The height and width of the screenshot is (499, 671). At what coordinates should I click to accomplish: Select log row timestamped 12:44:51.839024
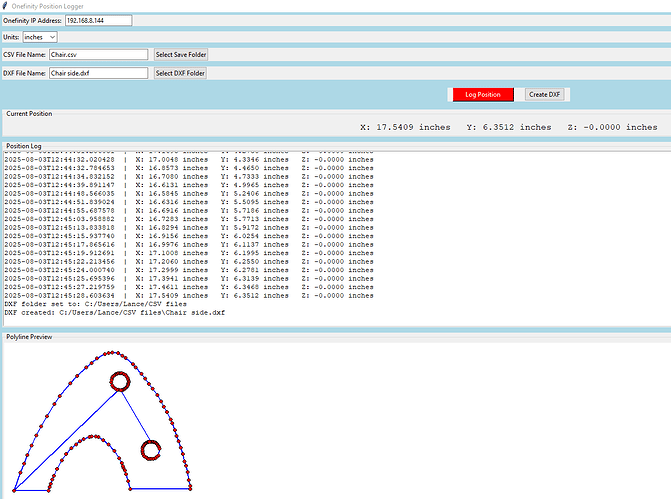189,202
